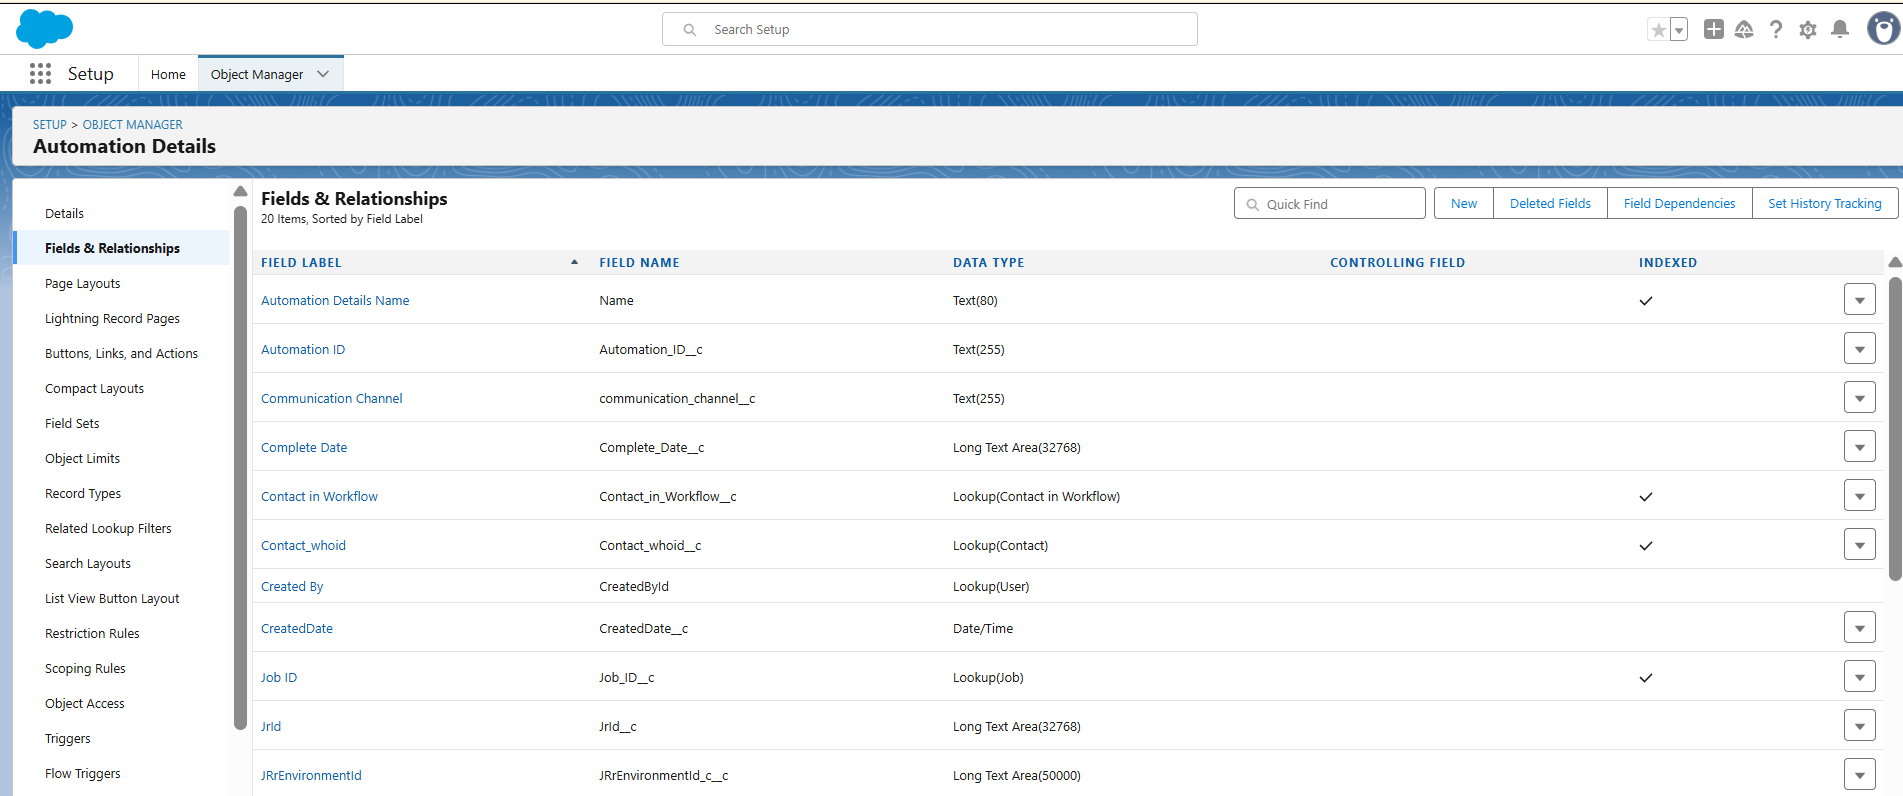Open Related Lookup Filters
The image size is (1903, 796).
point(108,528)
